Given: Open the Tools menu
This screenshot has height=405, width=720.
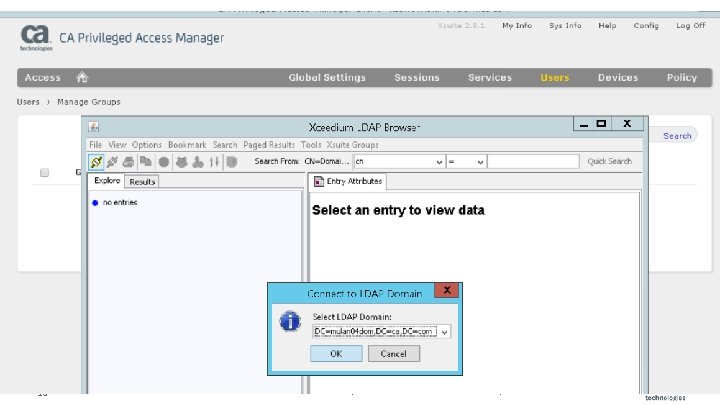Looking at the screenshot, I should point(311,145).
